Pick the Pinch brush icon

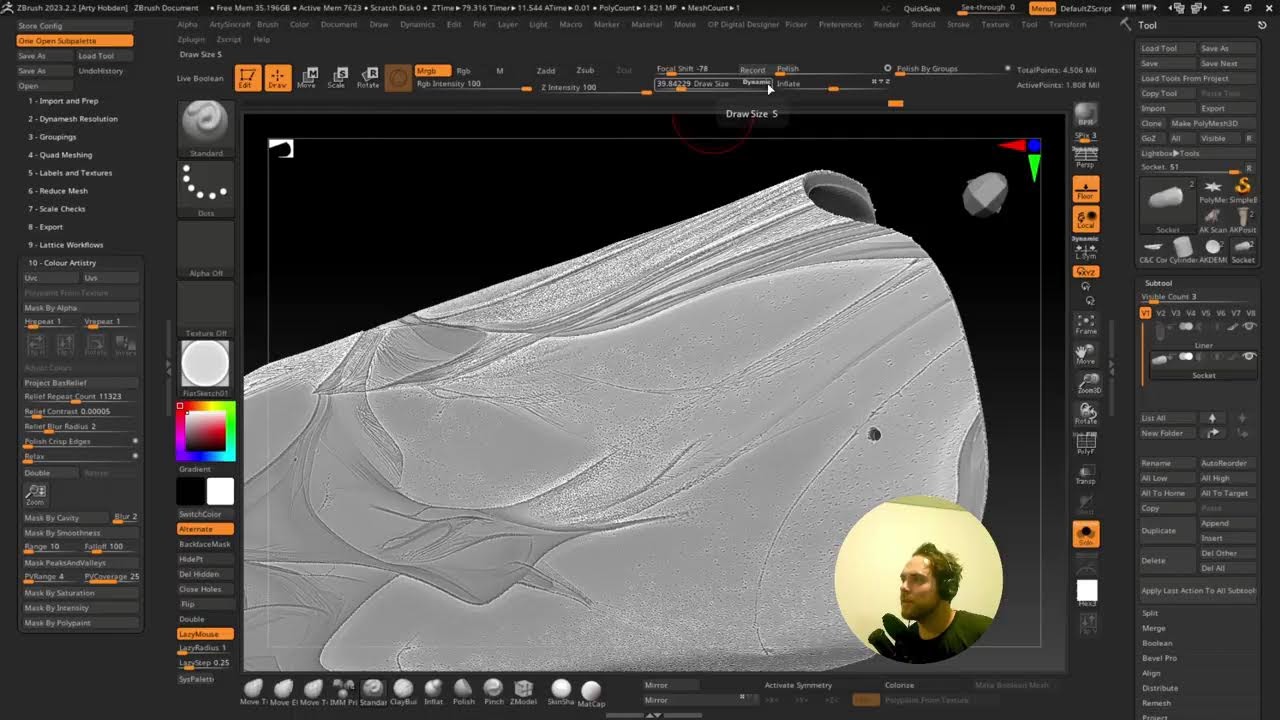point(493,690)
